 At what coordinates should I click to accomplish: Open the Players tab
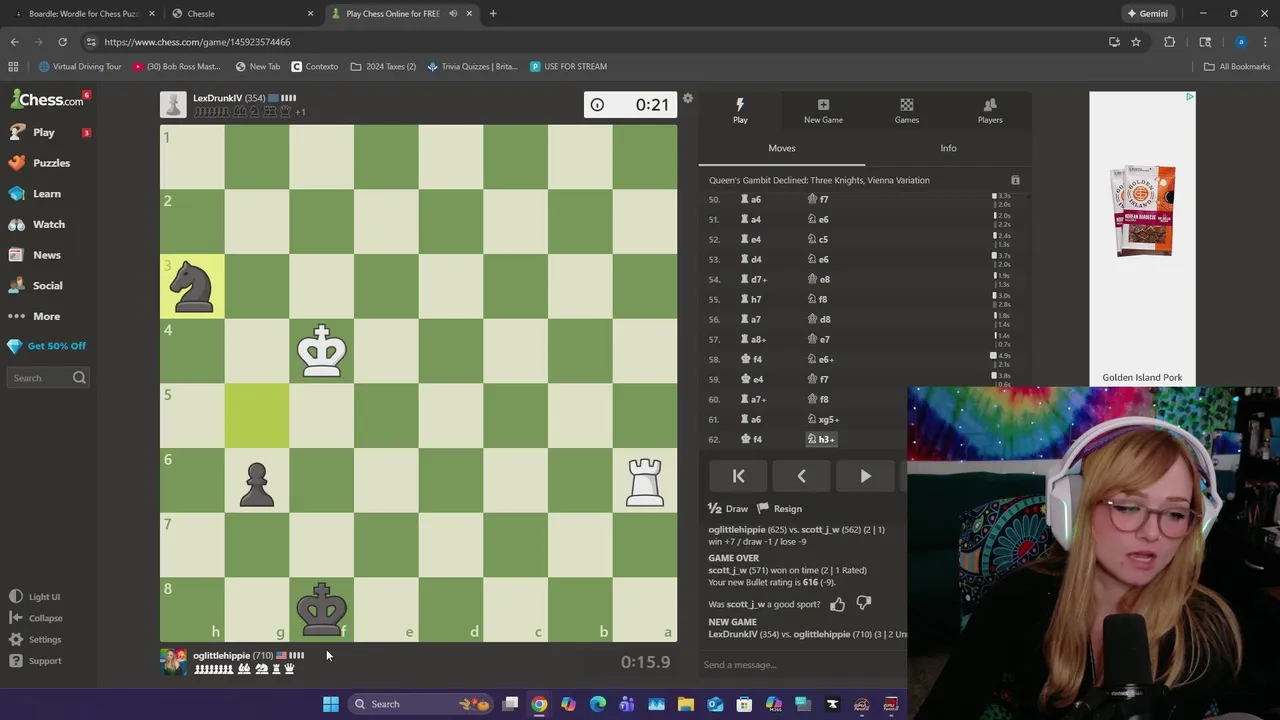[990, 111]
